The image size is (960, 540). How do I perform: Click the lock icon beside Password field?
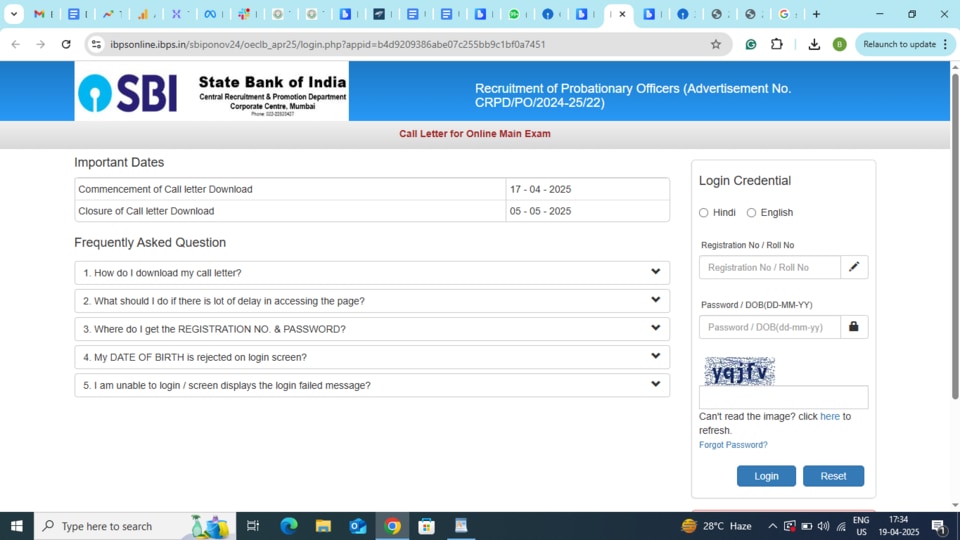(854, 327)
